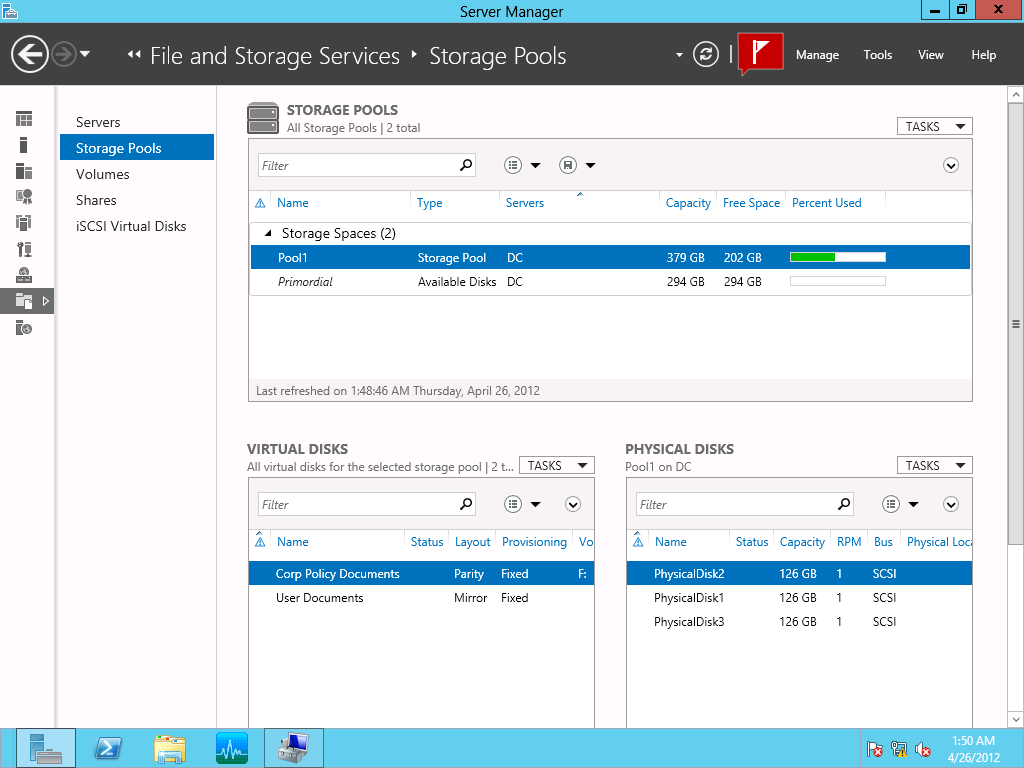1024x768 pixels.
Task: Open the View menu
Action: point(931,55)
